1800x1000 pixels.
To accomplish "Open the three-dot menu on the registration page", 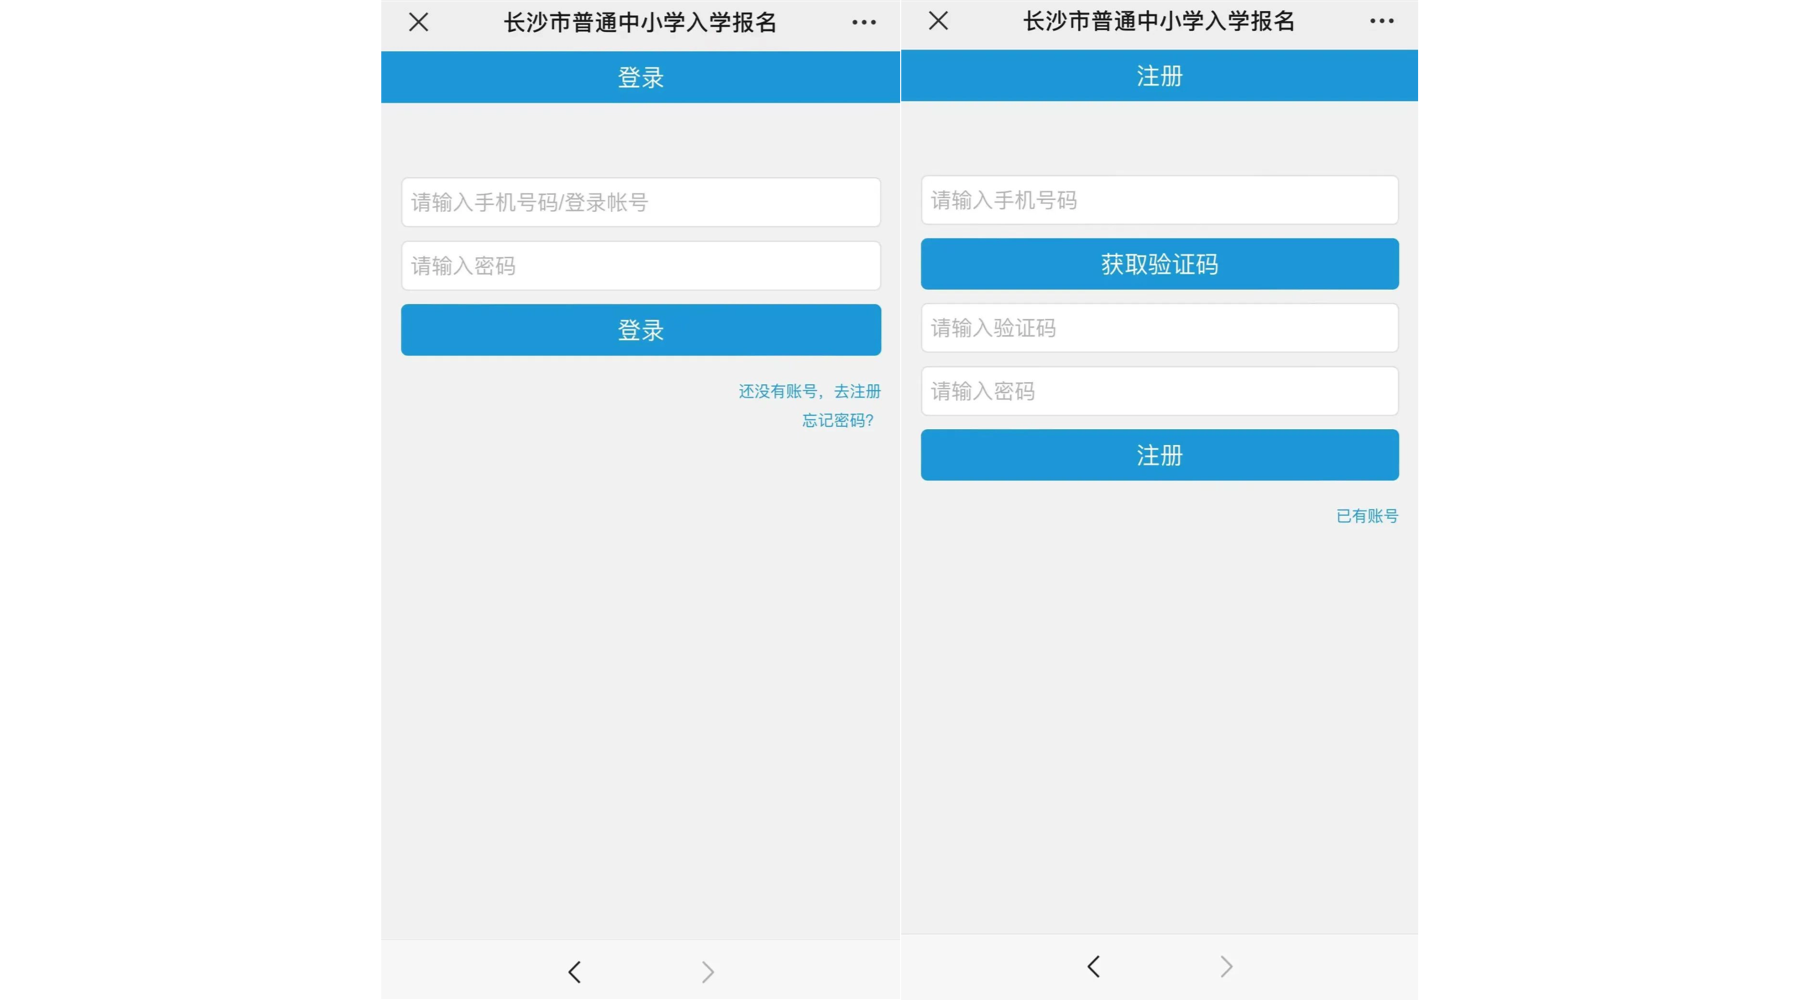I will tap(1382, 21).
